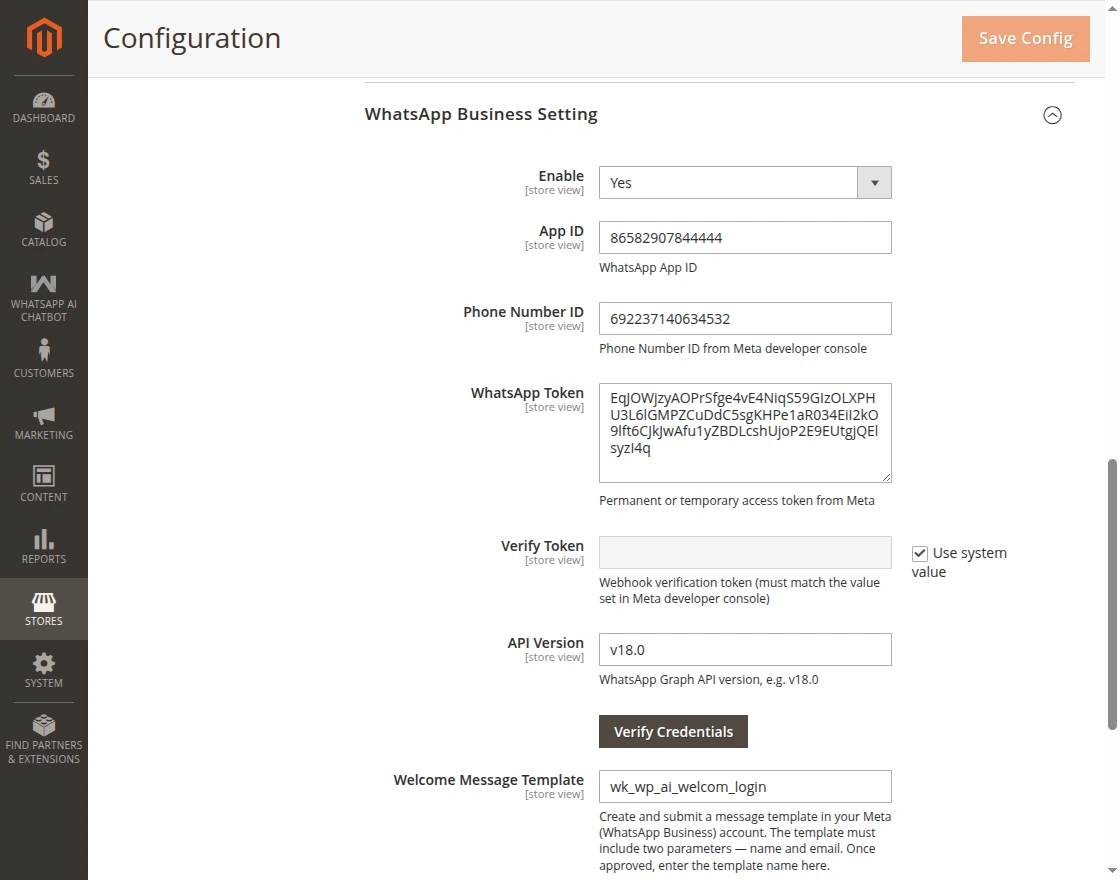
Task: Click 'WhatsApp Graph API version, e.g. v18.0' note
Action: 709,680
